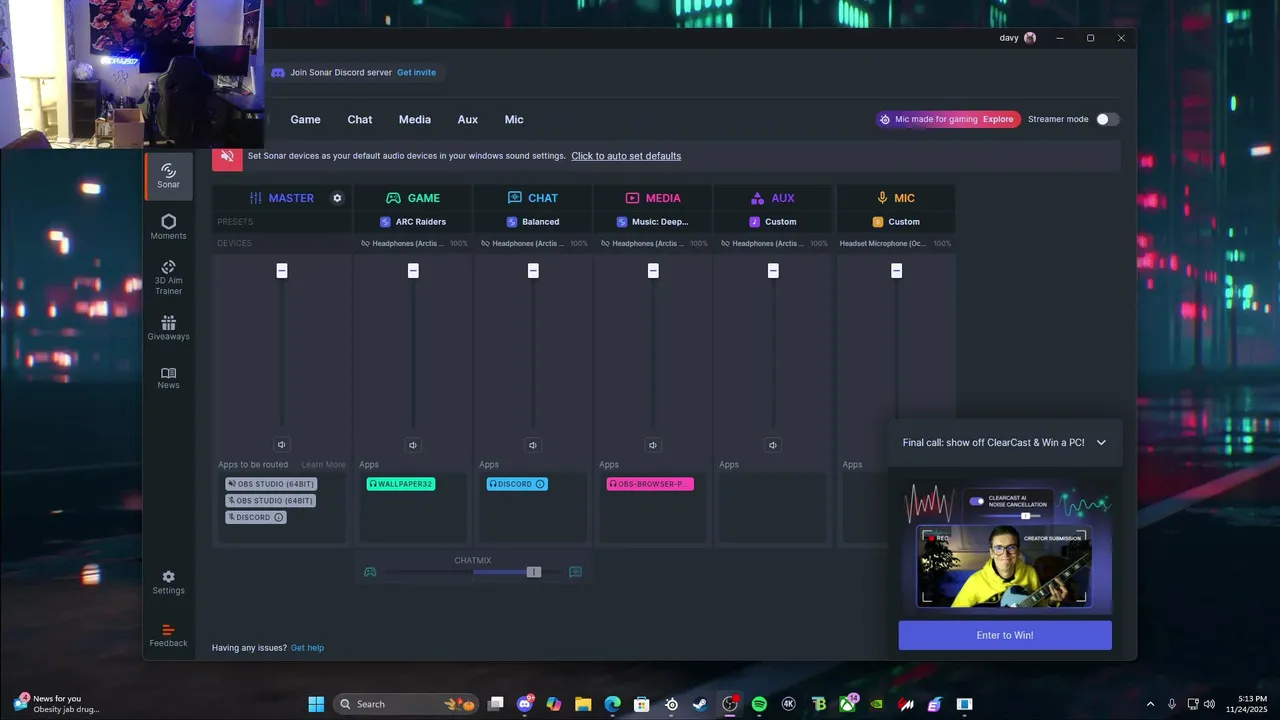The height and width of the screenshot is (720, 1280).
Task: Open Moments in the sidebar
Action: tap(168, 227)
